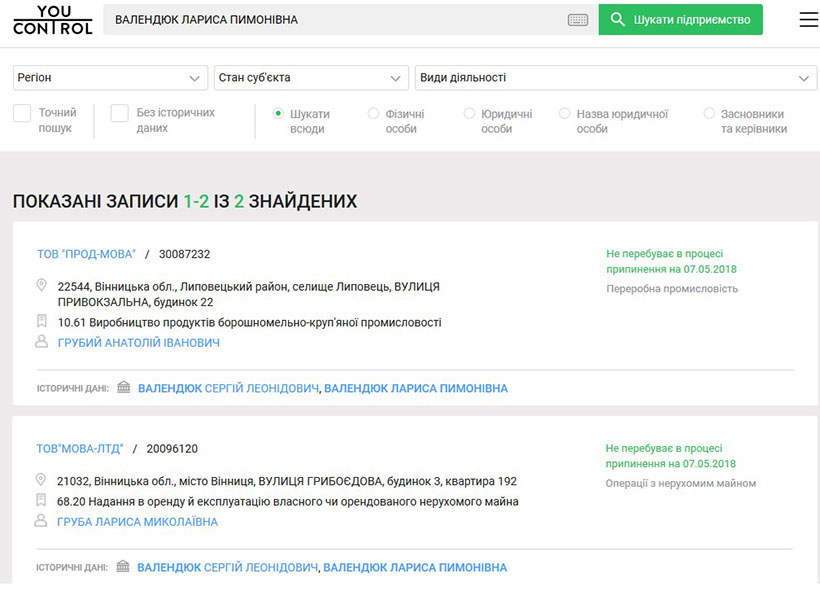This screenshot has width=820, height=591.
Task: Click bookmark icon beside activity code 10.61
Action: point(42,322)
